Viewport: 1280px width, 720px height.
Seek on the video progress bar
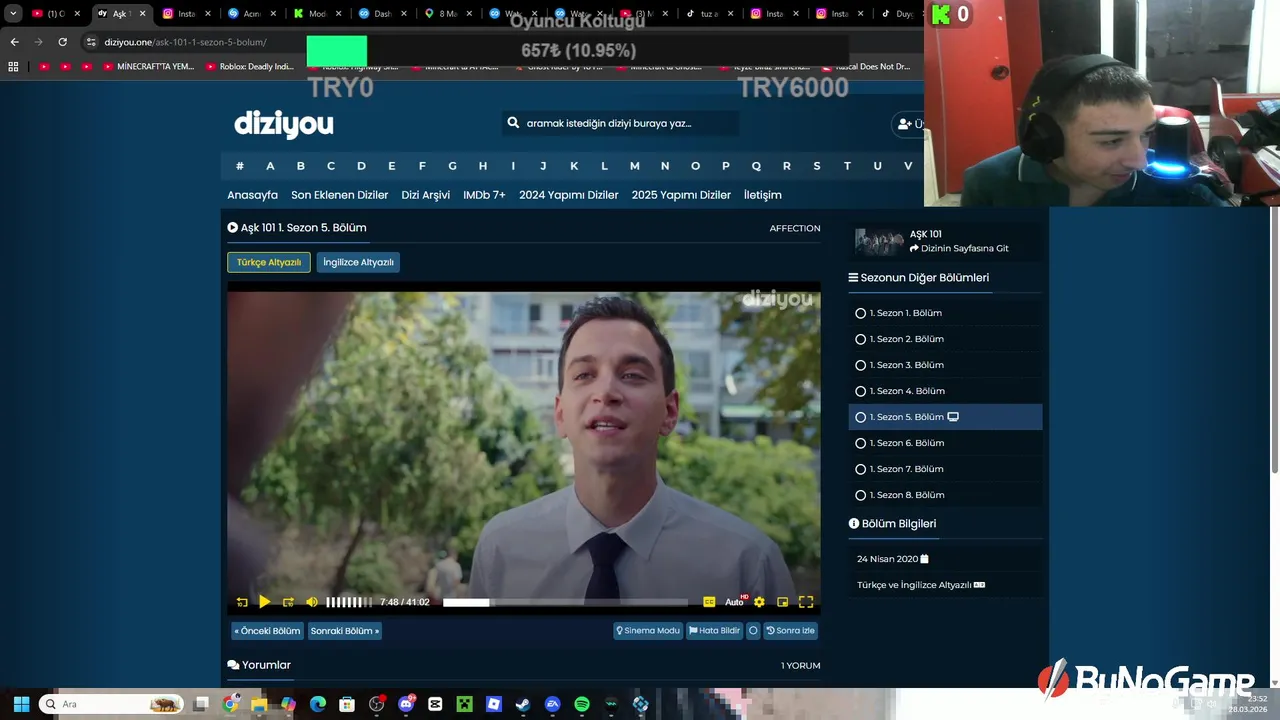[x=565, y=602]
